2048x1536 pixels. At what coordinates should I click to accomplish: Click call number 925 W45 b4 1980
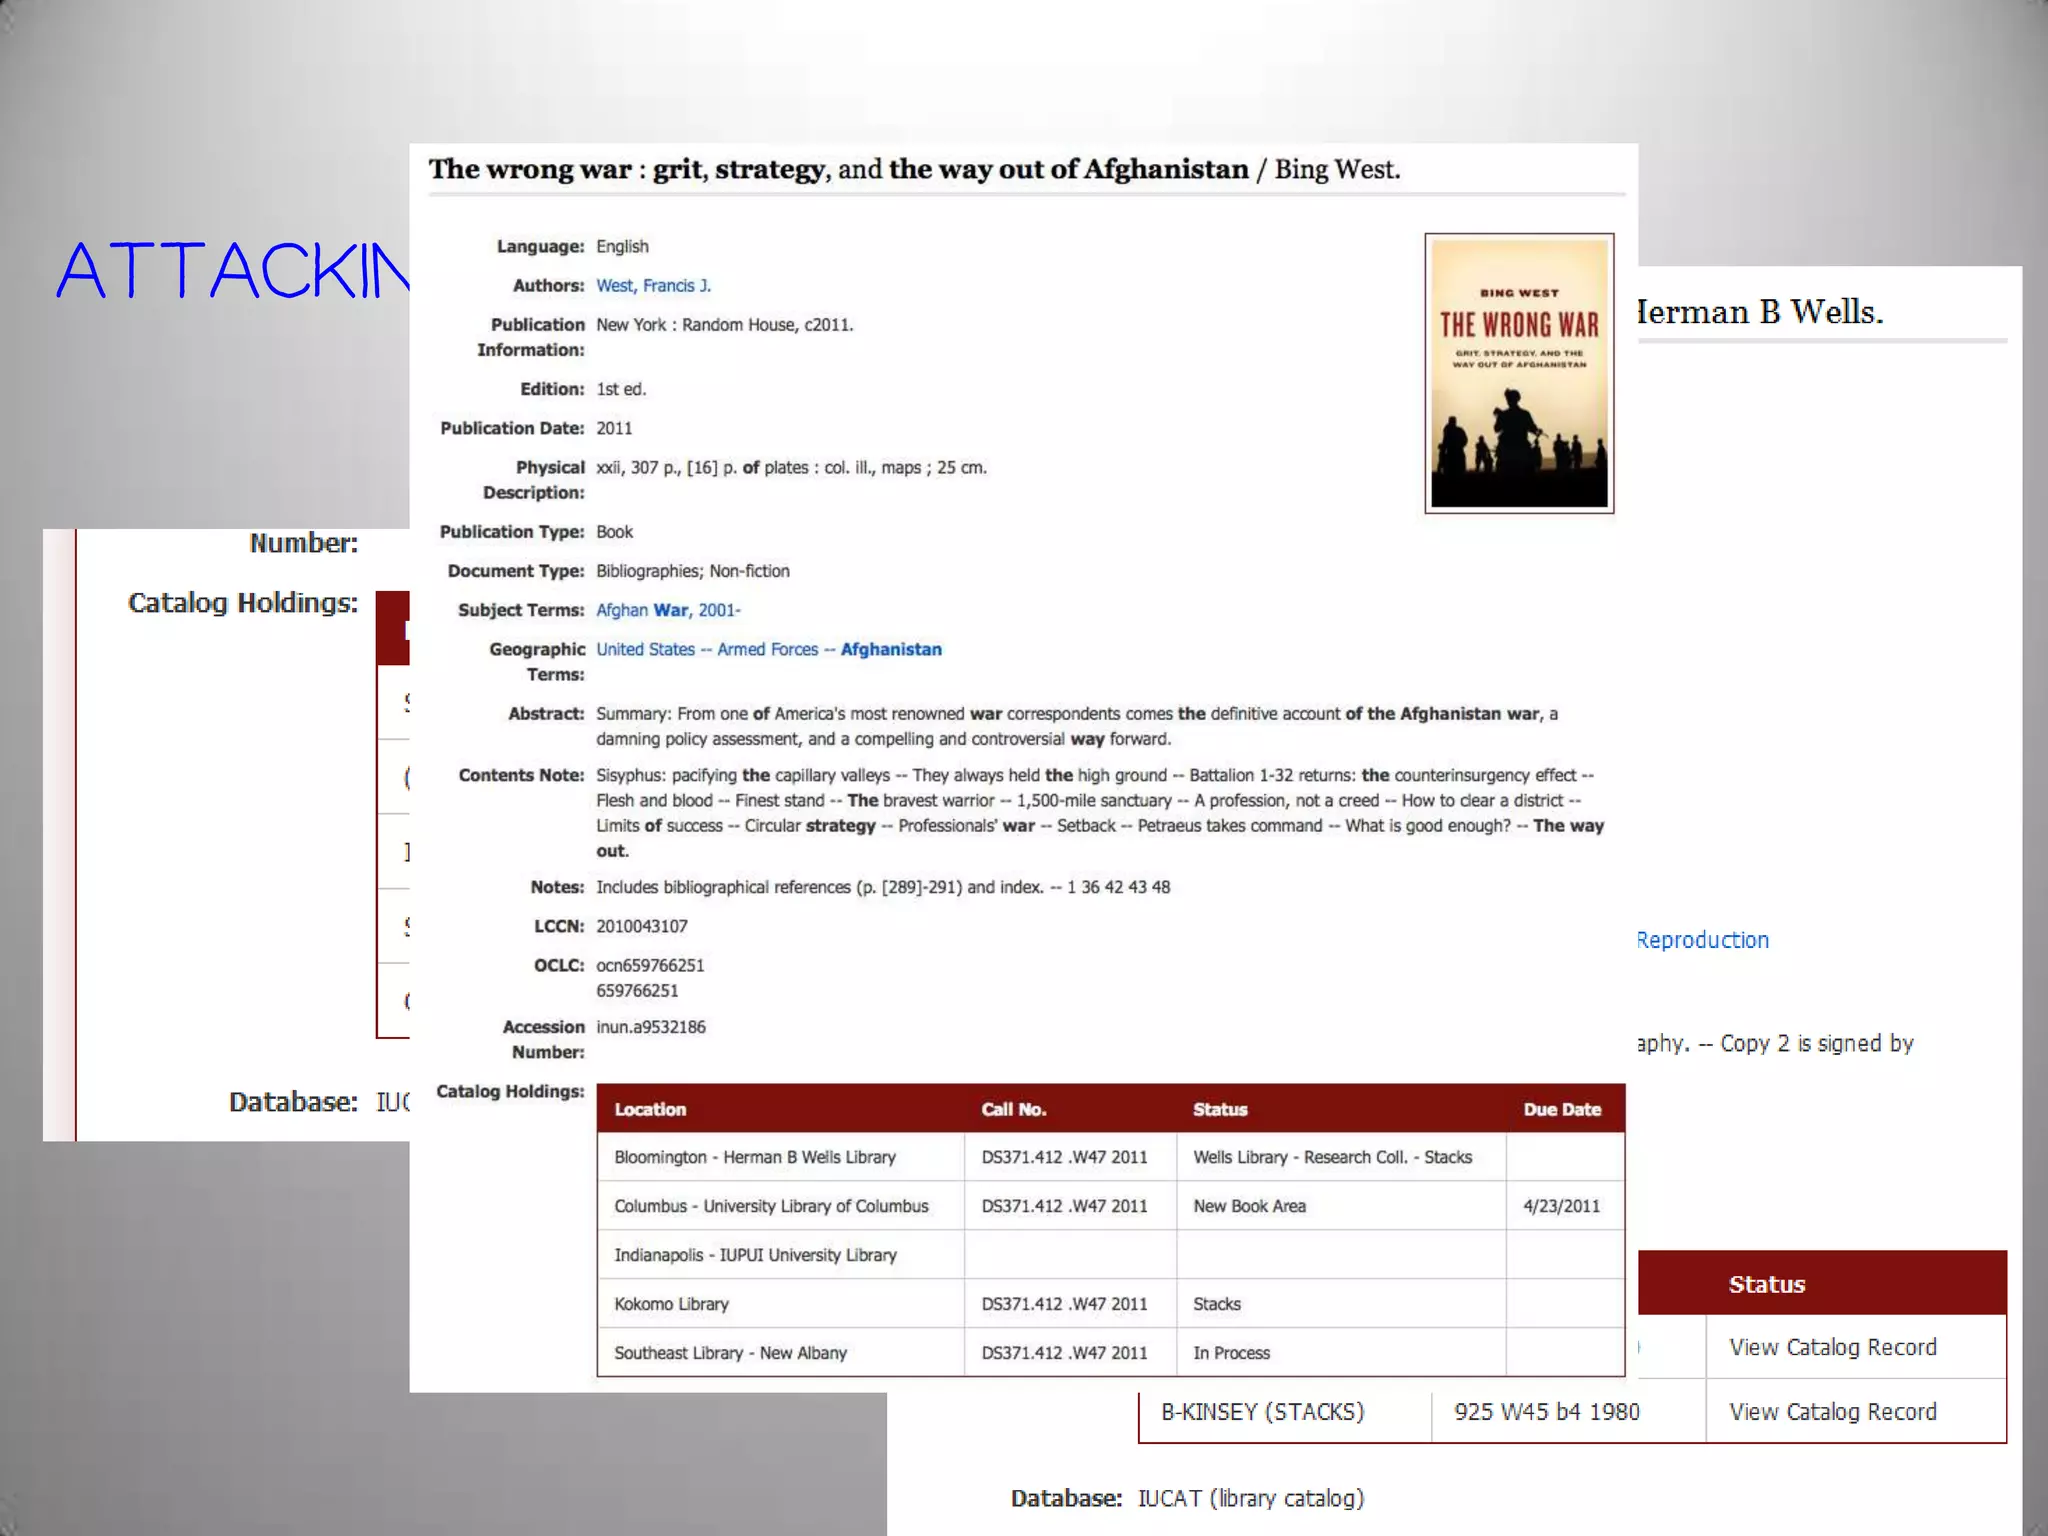tap(1546, 1412)
